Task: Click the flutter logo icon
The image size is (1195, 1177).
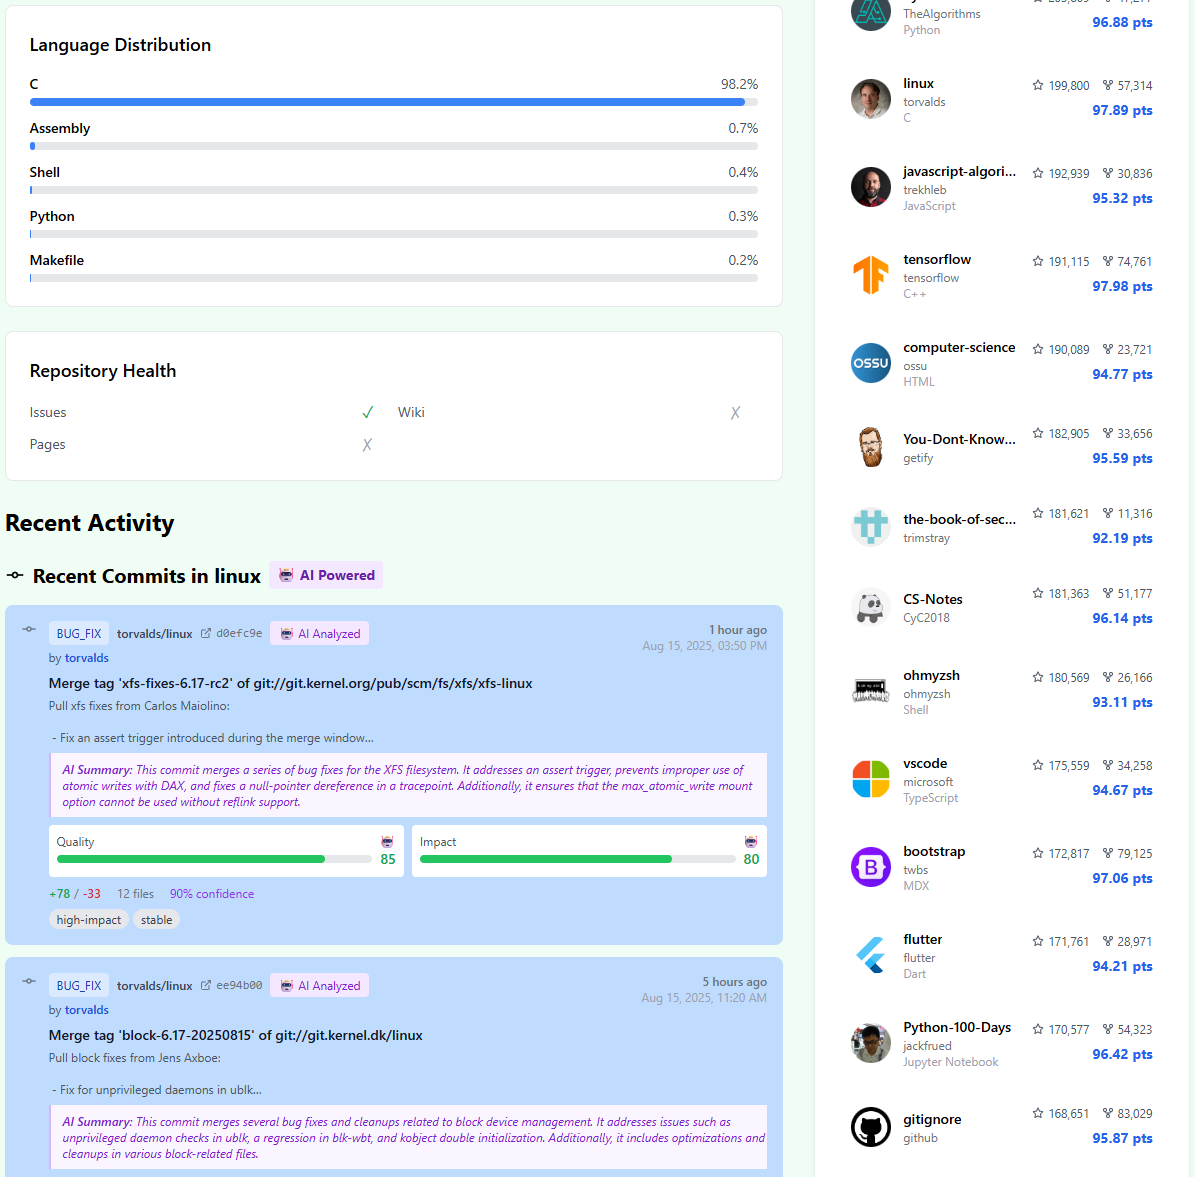Action: point(870,955)
